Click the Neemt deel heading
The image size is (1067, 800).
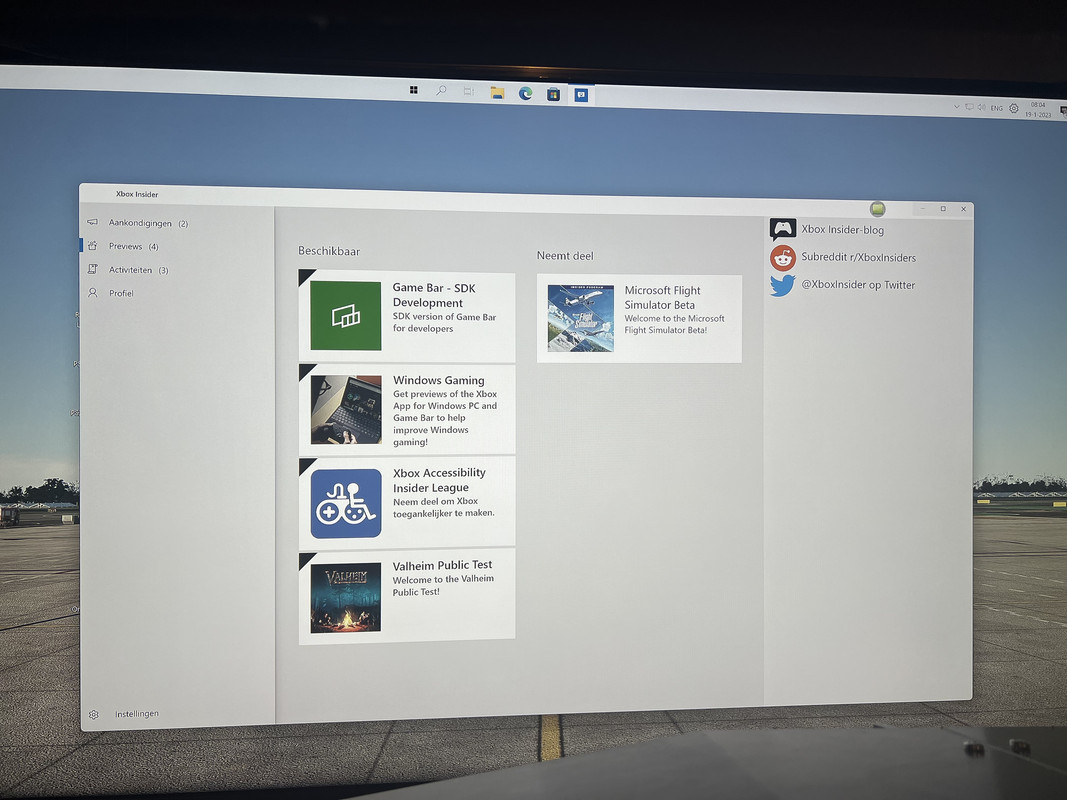click(565, 256)
